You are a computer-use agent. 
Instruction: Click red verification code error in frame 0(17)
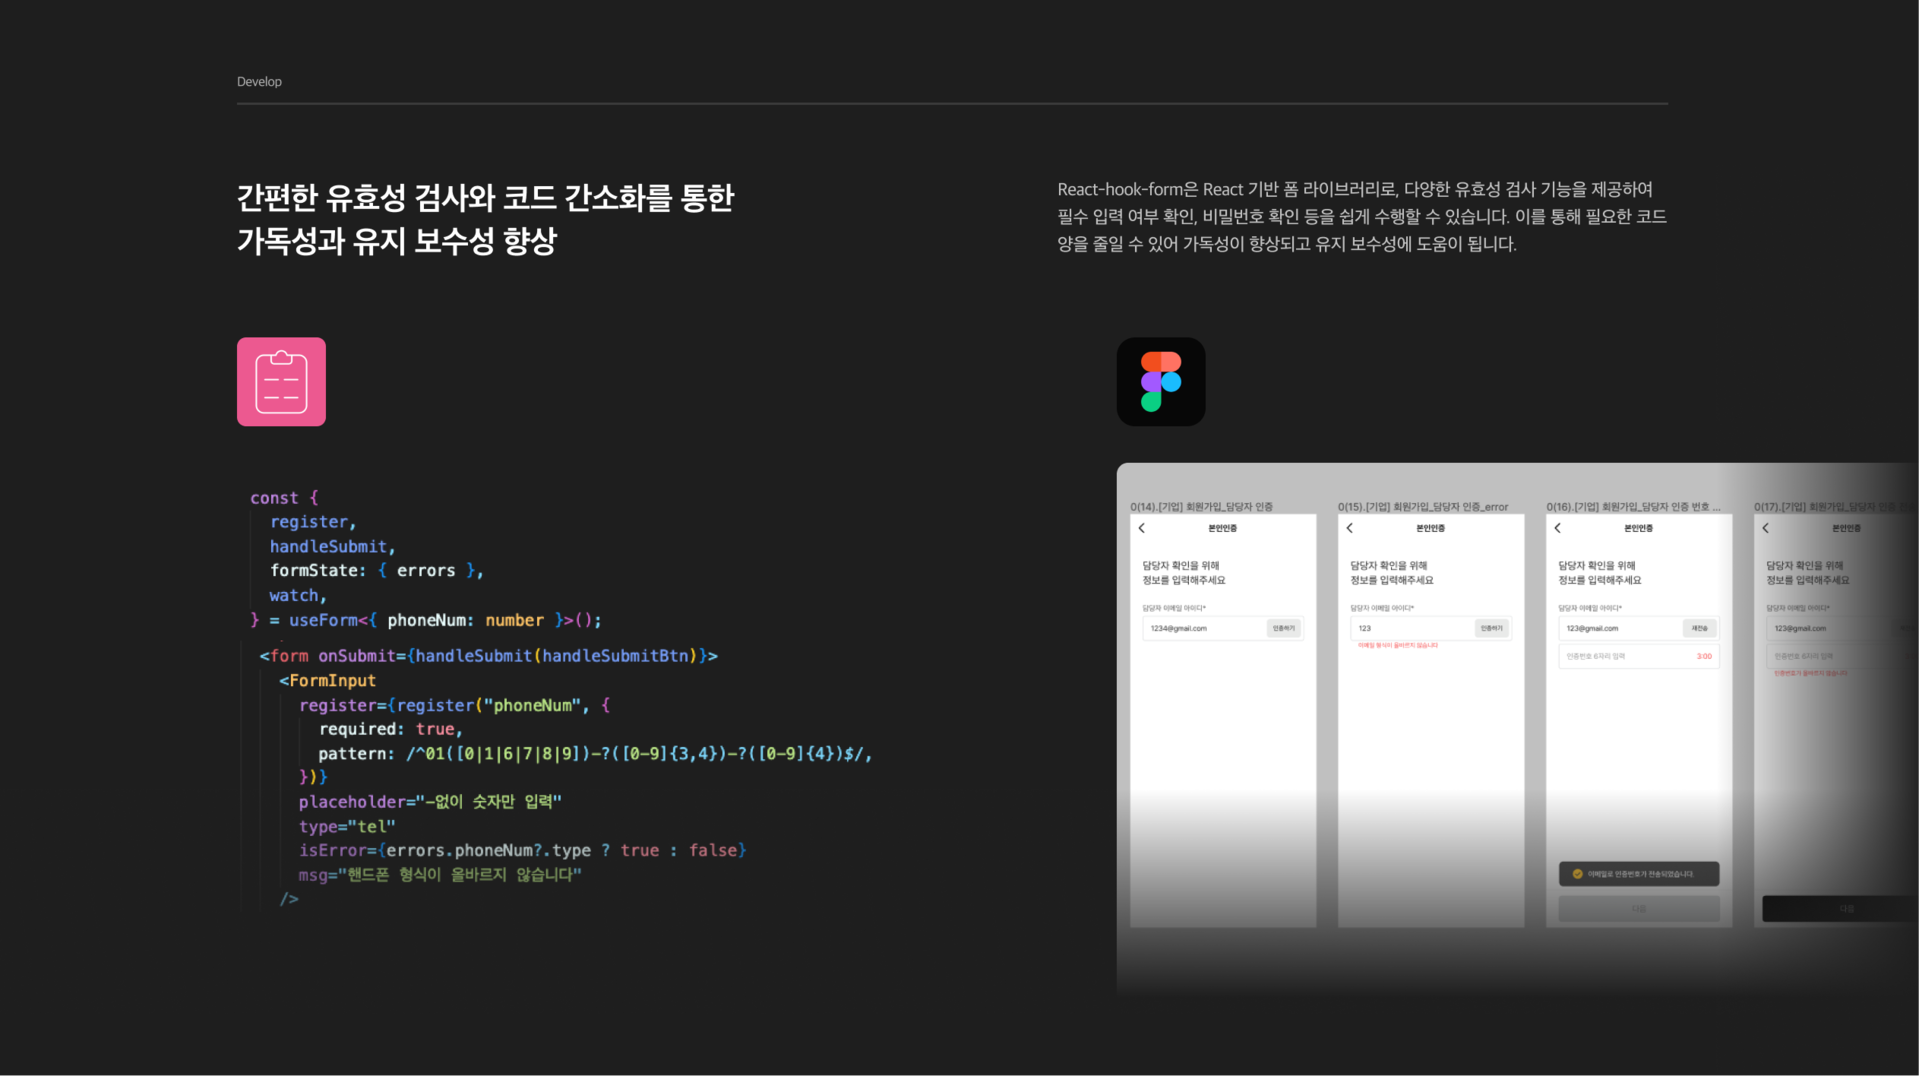coord(1810,673)
